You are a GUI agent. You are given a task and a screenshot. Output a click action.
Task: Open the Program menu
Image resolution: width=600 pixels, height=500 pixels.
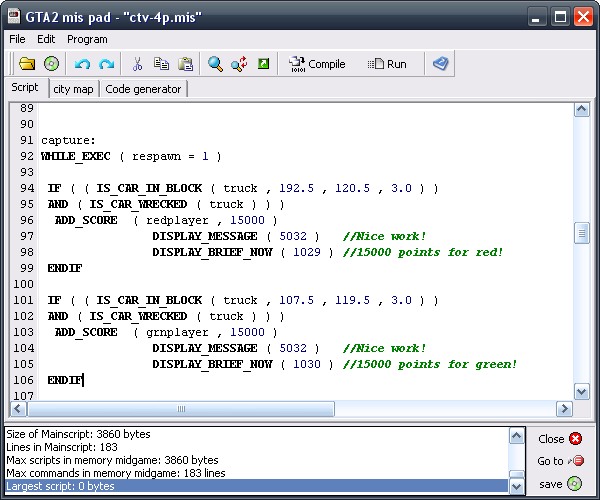click(x=87, y=39)
